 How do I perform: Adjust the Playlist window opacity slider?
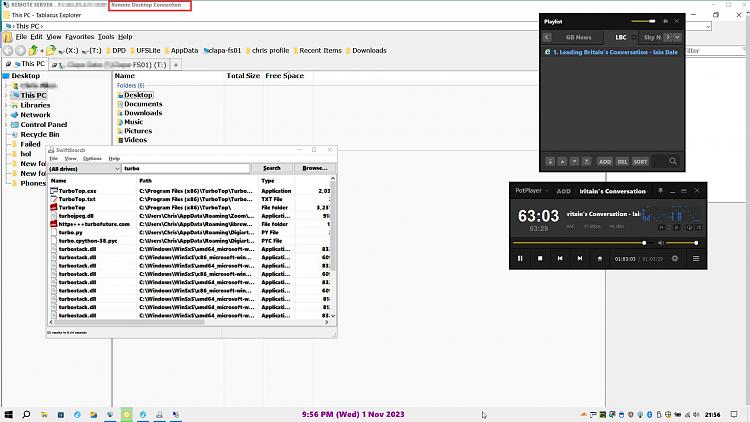[x=643, y=21]
